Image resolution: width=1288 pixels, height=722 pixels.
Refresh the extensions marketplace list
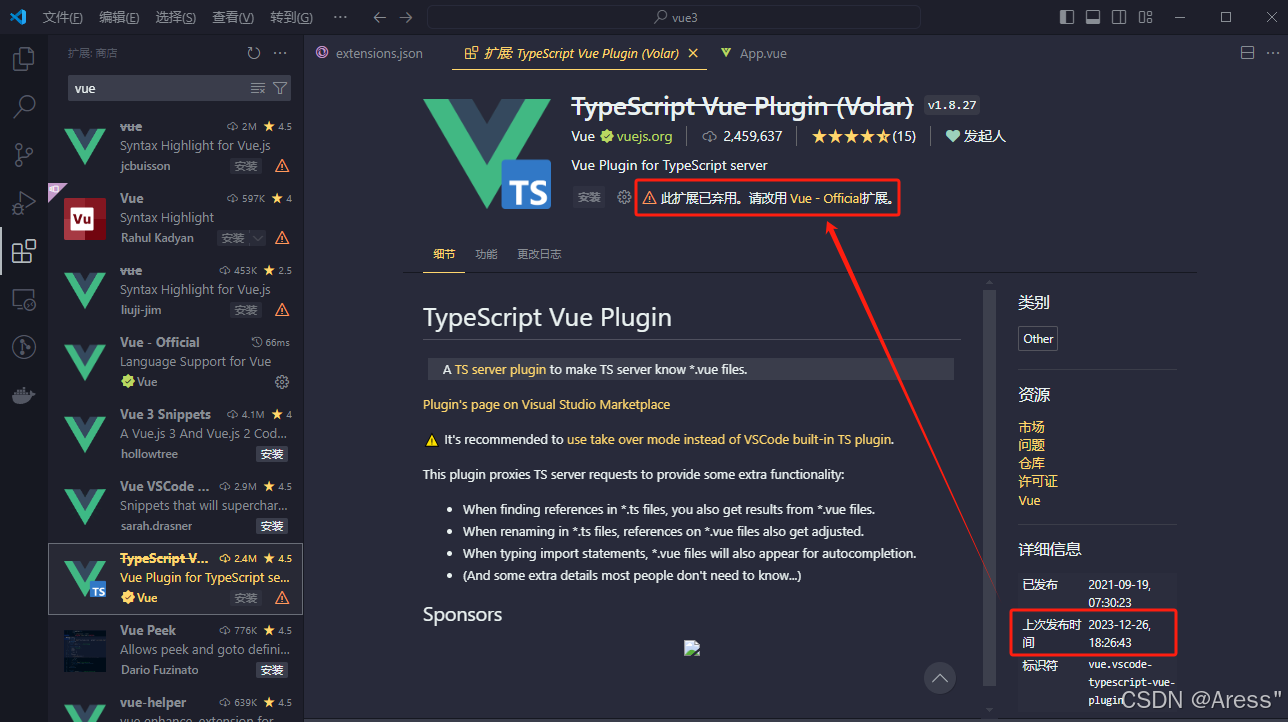254,53
